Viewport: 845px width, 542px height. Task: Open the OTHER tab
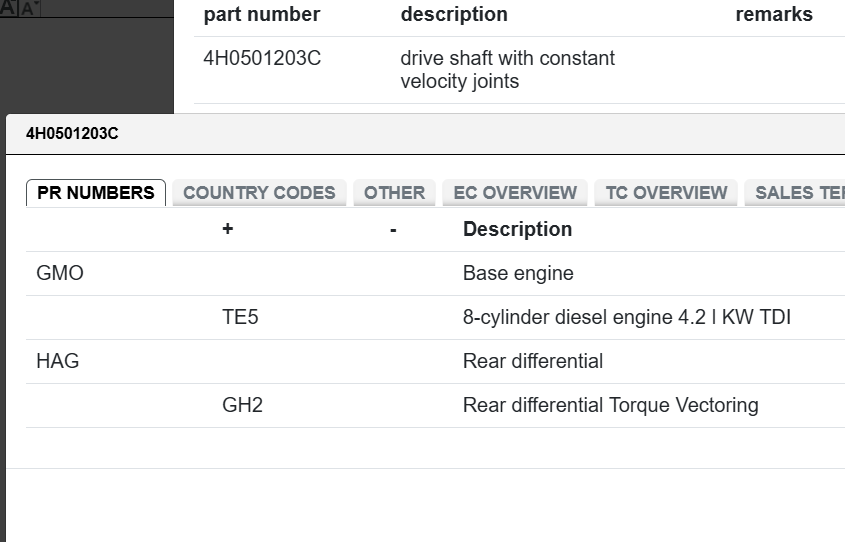click(394, 193)
